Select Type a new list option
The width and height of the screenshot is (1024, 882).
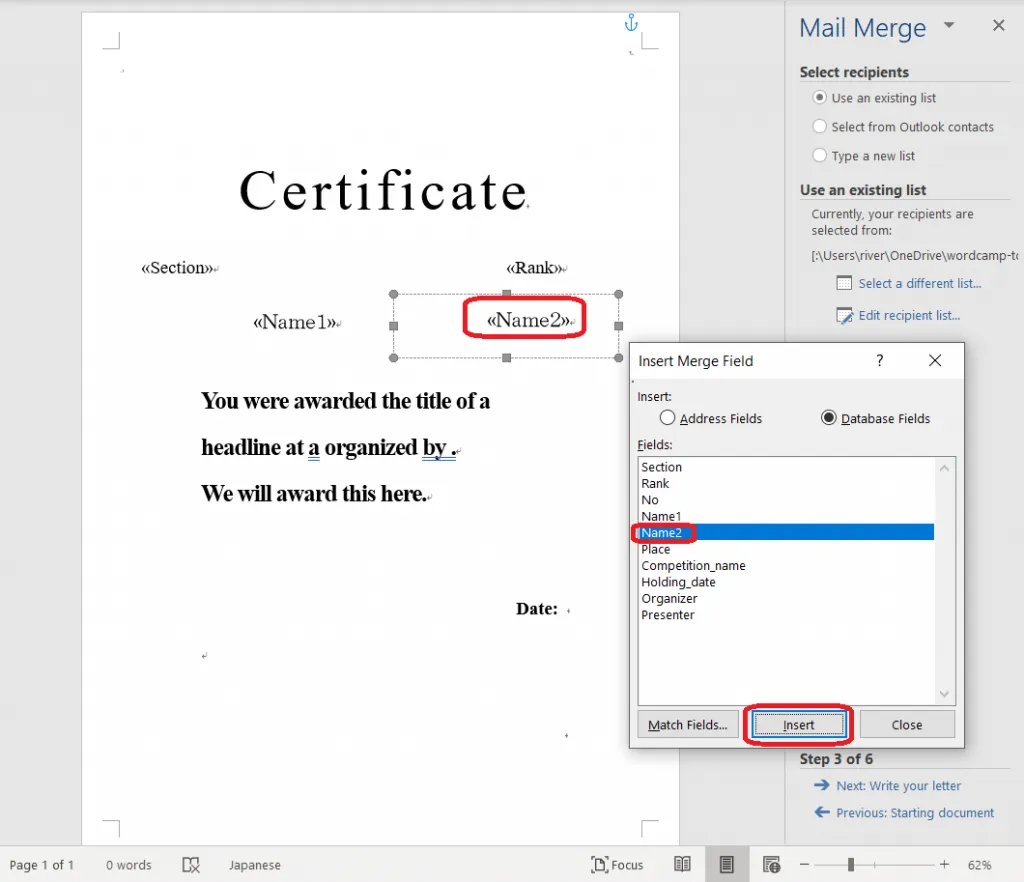pyautogui.click(x=820, y=156)
